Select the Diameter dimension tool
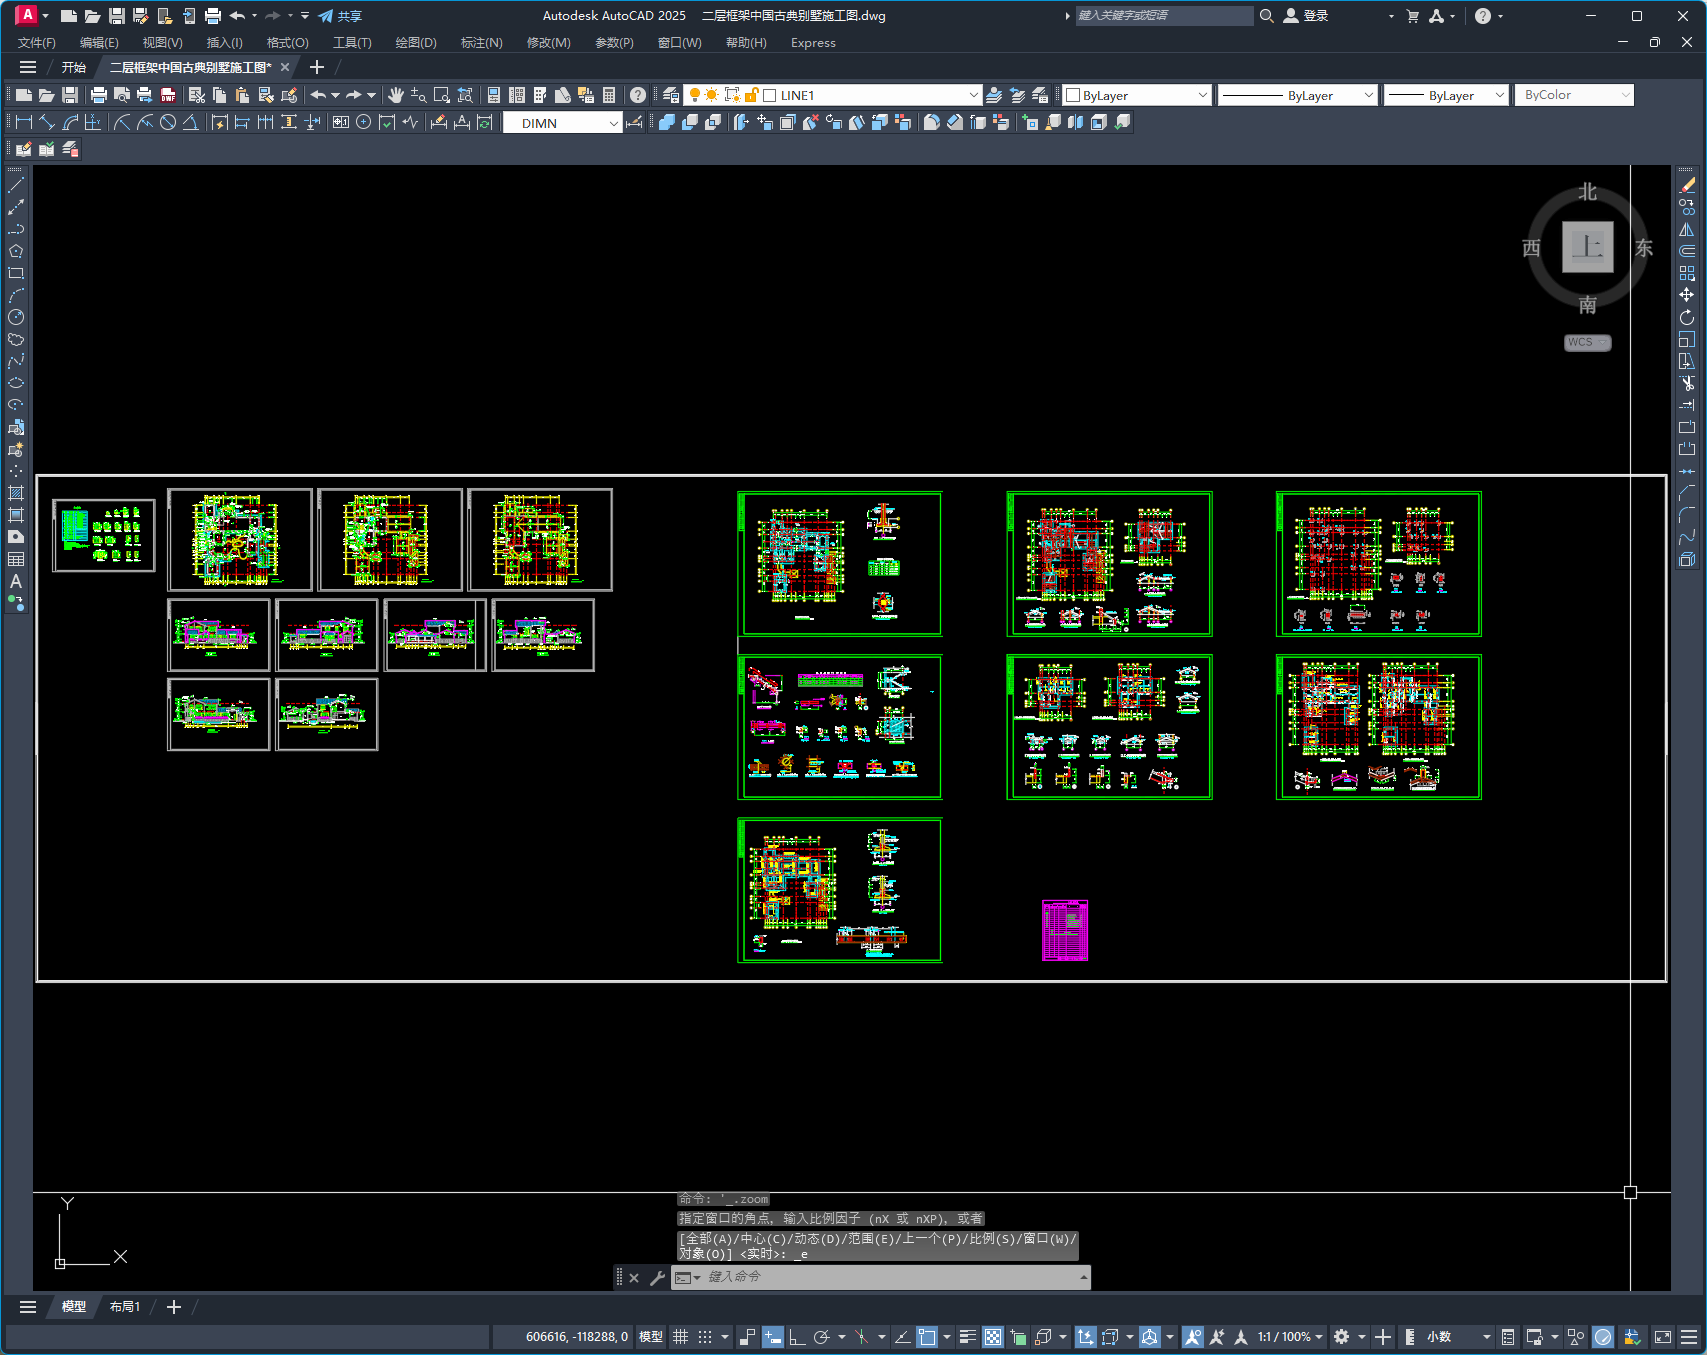The image size is (1707, 1355). (x=168, y=122)
